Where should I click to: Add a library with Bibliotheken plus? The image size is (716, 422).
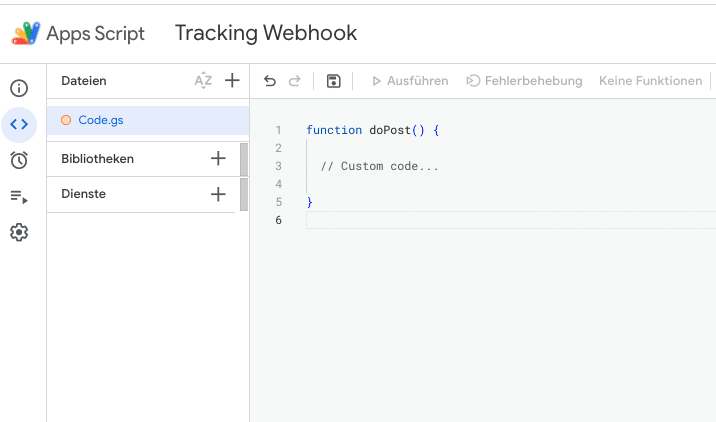(x=218, y=158)
